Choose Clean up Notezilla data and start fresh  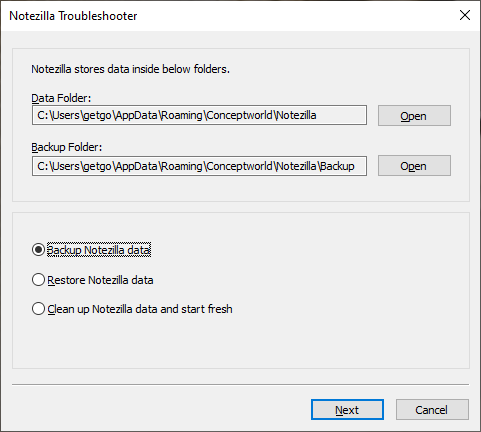(x=132, y=309)
